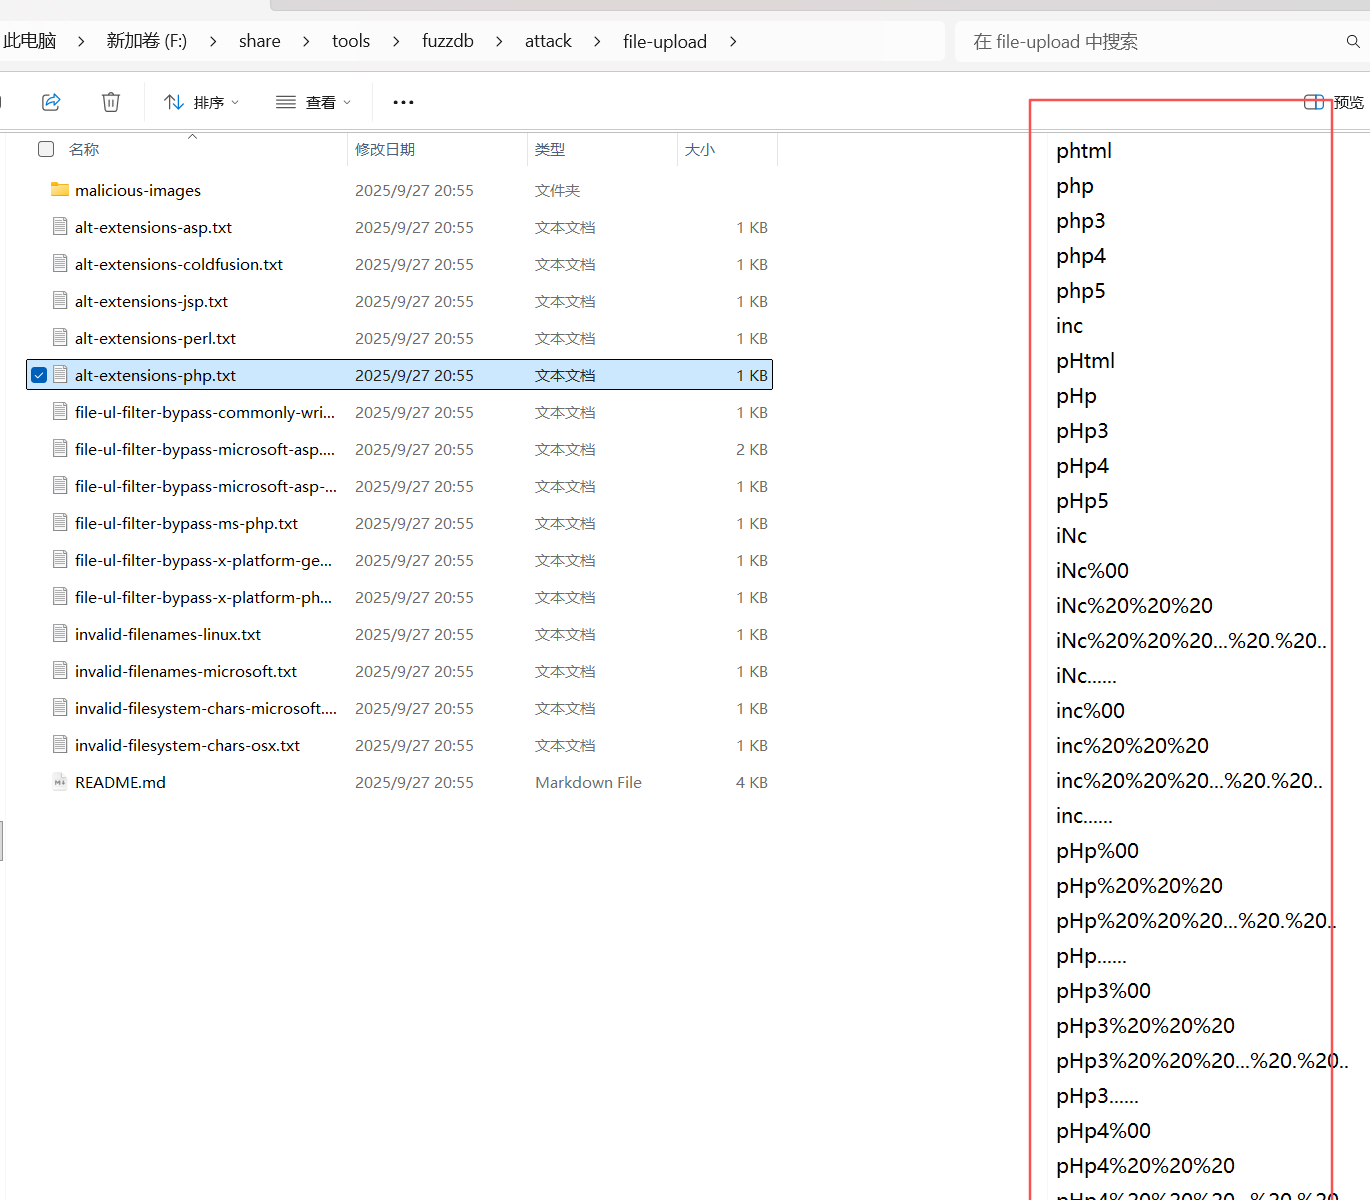Expand chevron after share breadcrumb
The width and height of the screenshot is (1370, 1200).
[306, 41]
